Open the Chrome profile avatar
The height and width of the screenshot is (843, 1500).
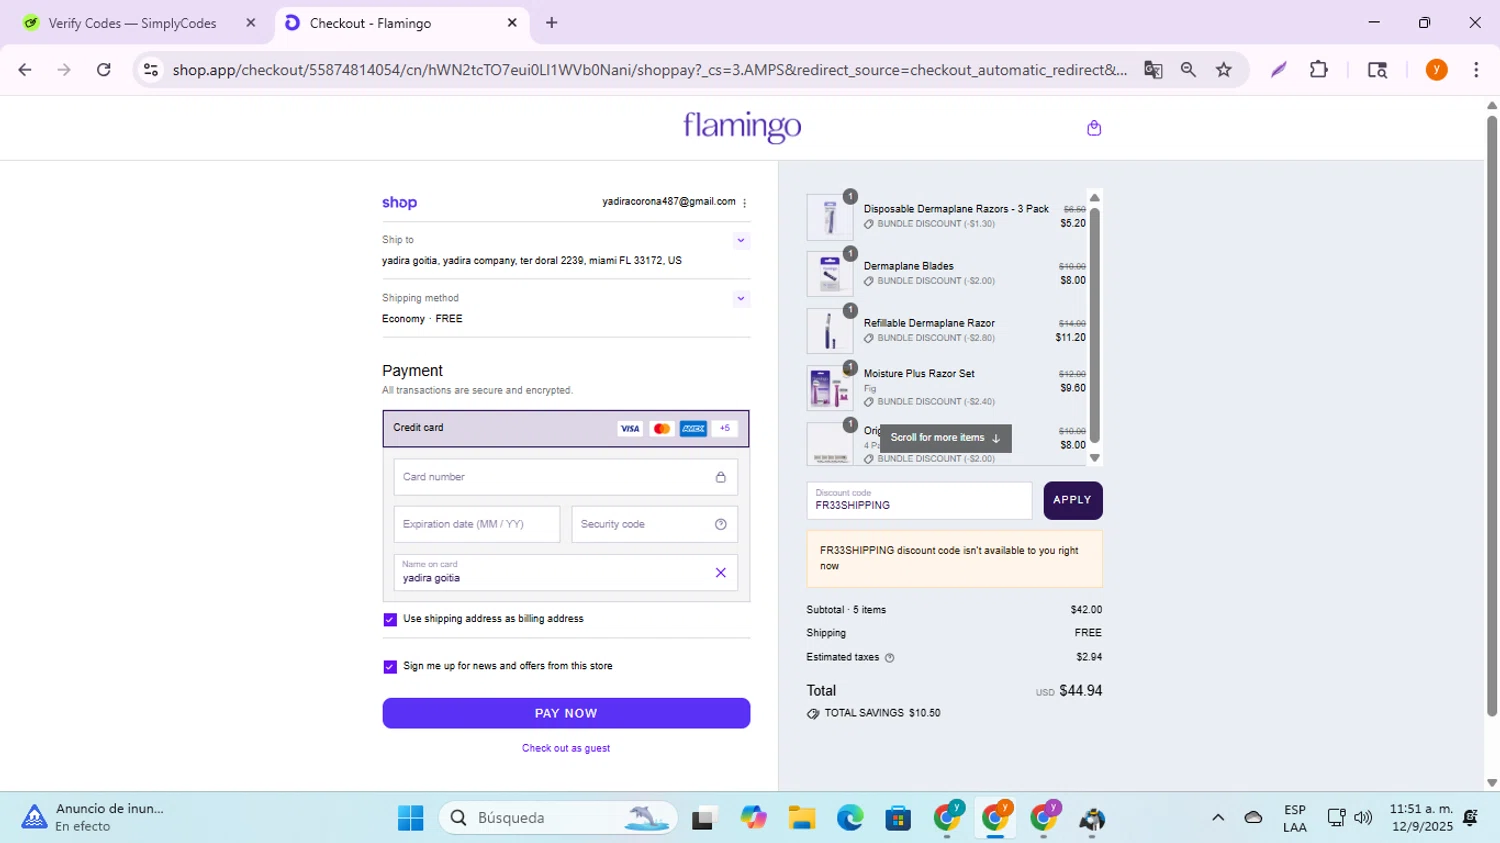(x=1437, y=70)
